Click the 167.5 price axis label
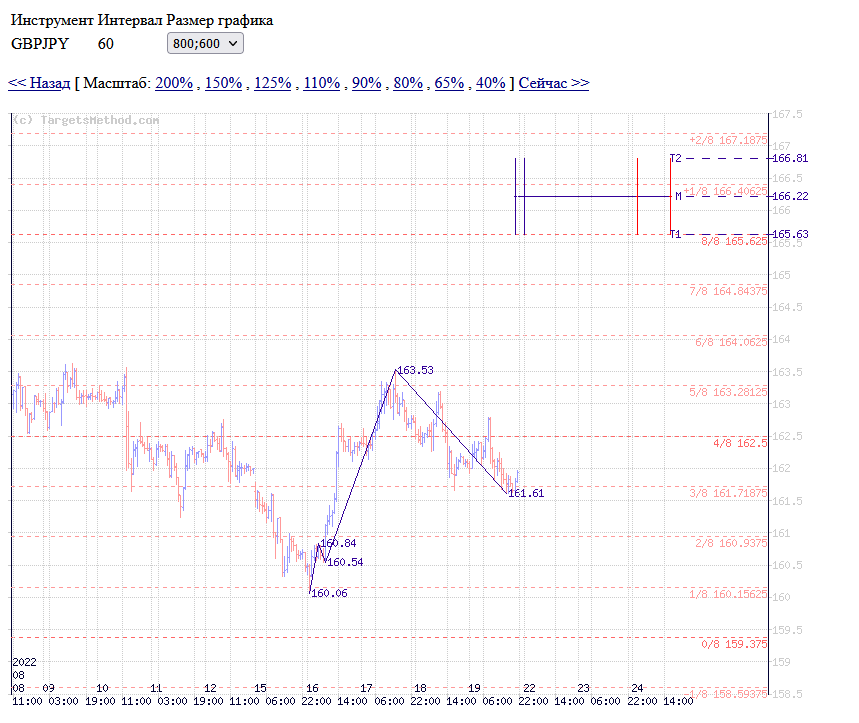Image resolution: width=859 pixels, height=723 pixels. [787, 114]
